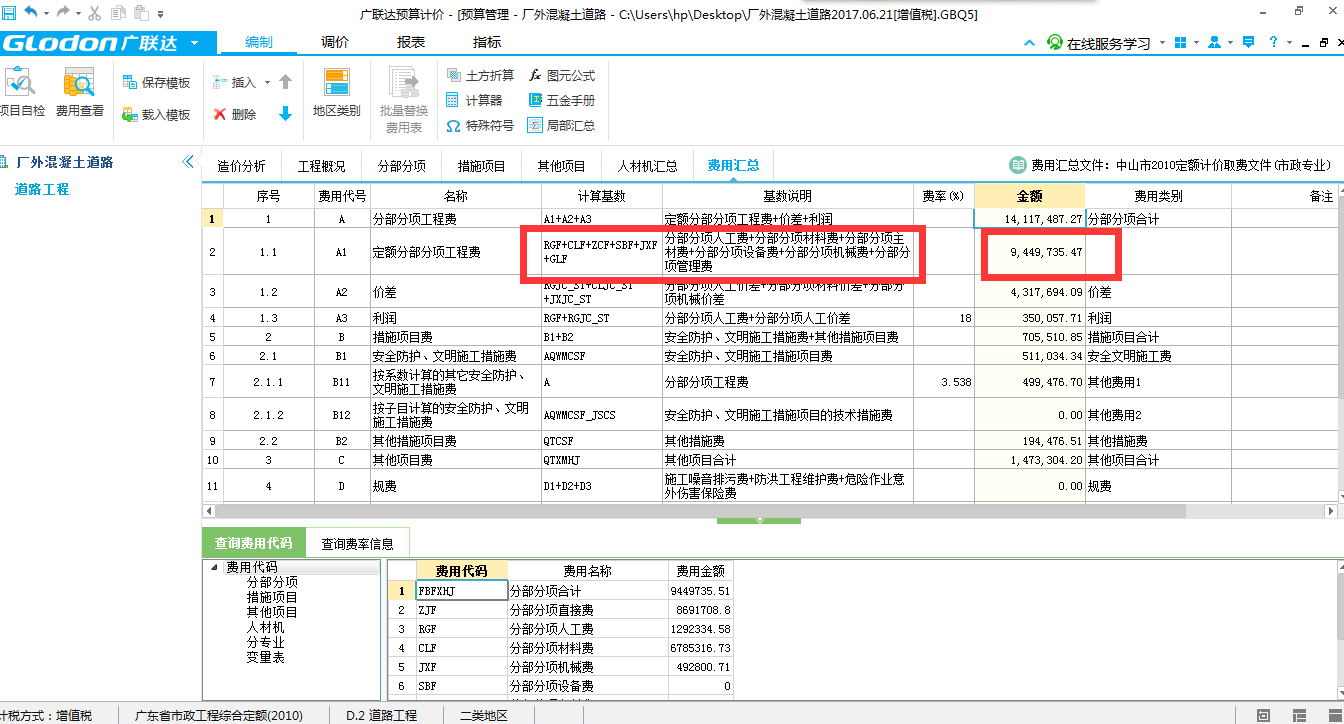Screen dimensions: 1344x724
Task: Click 载入模板 load template
Action: [156, 115]
